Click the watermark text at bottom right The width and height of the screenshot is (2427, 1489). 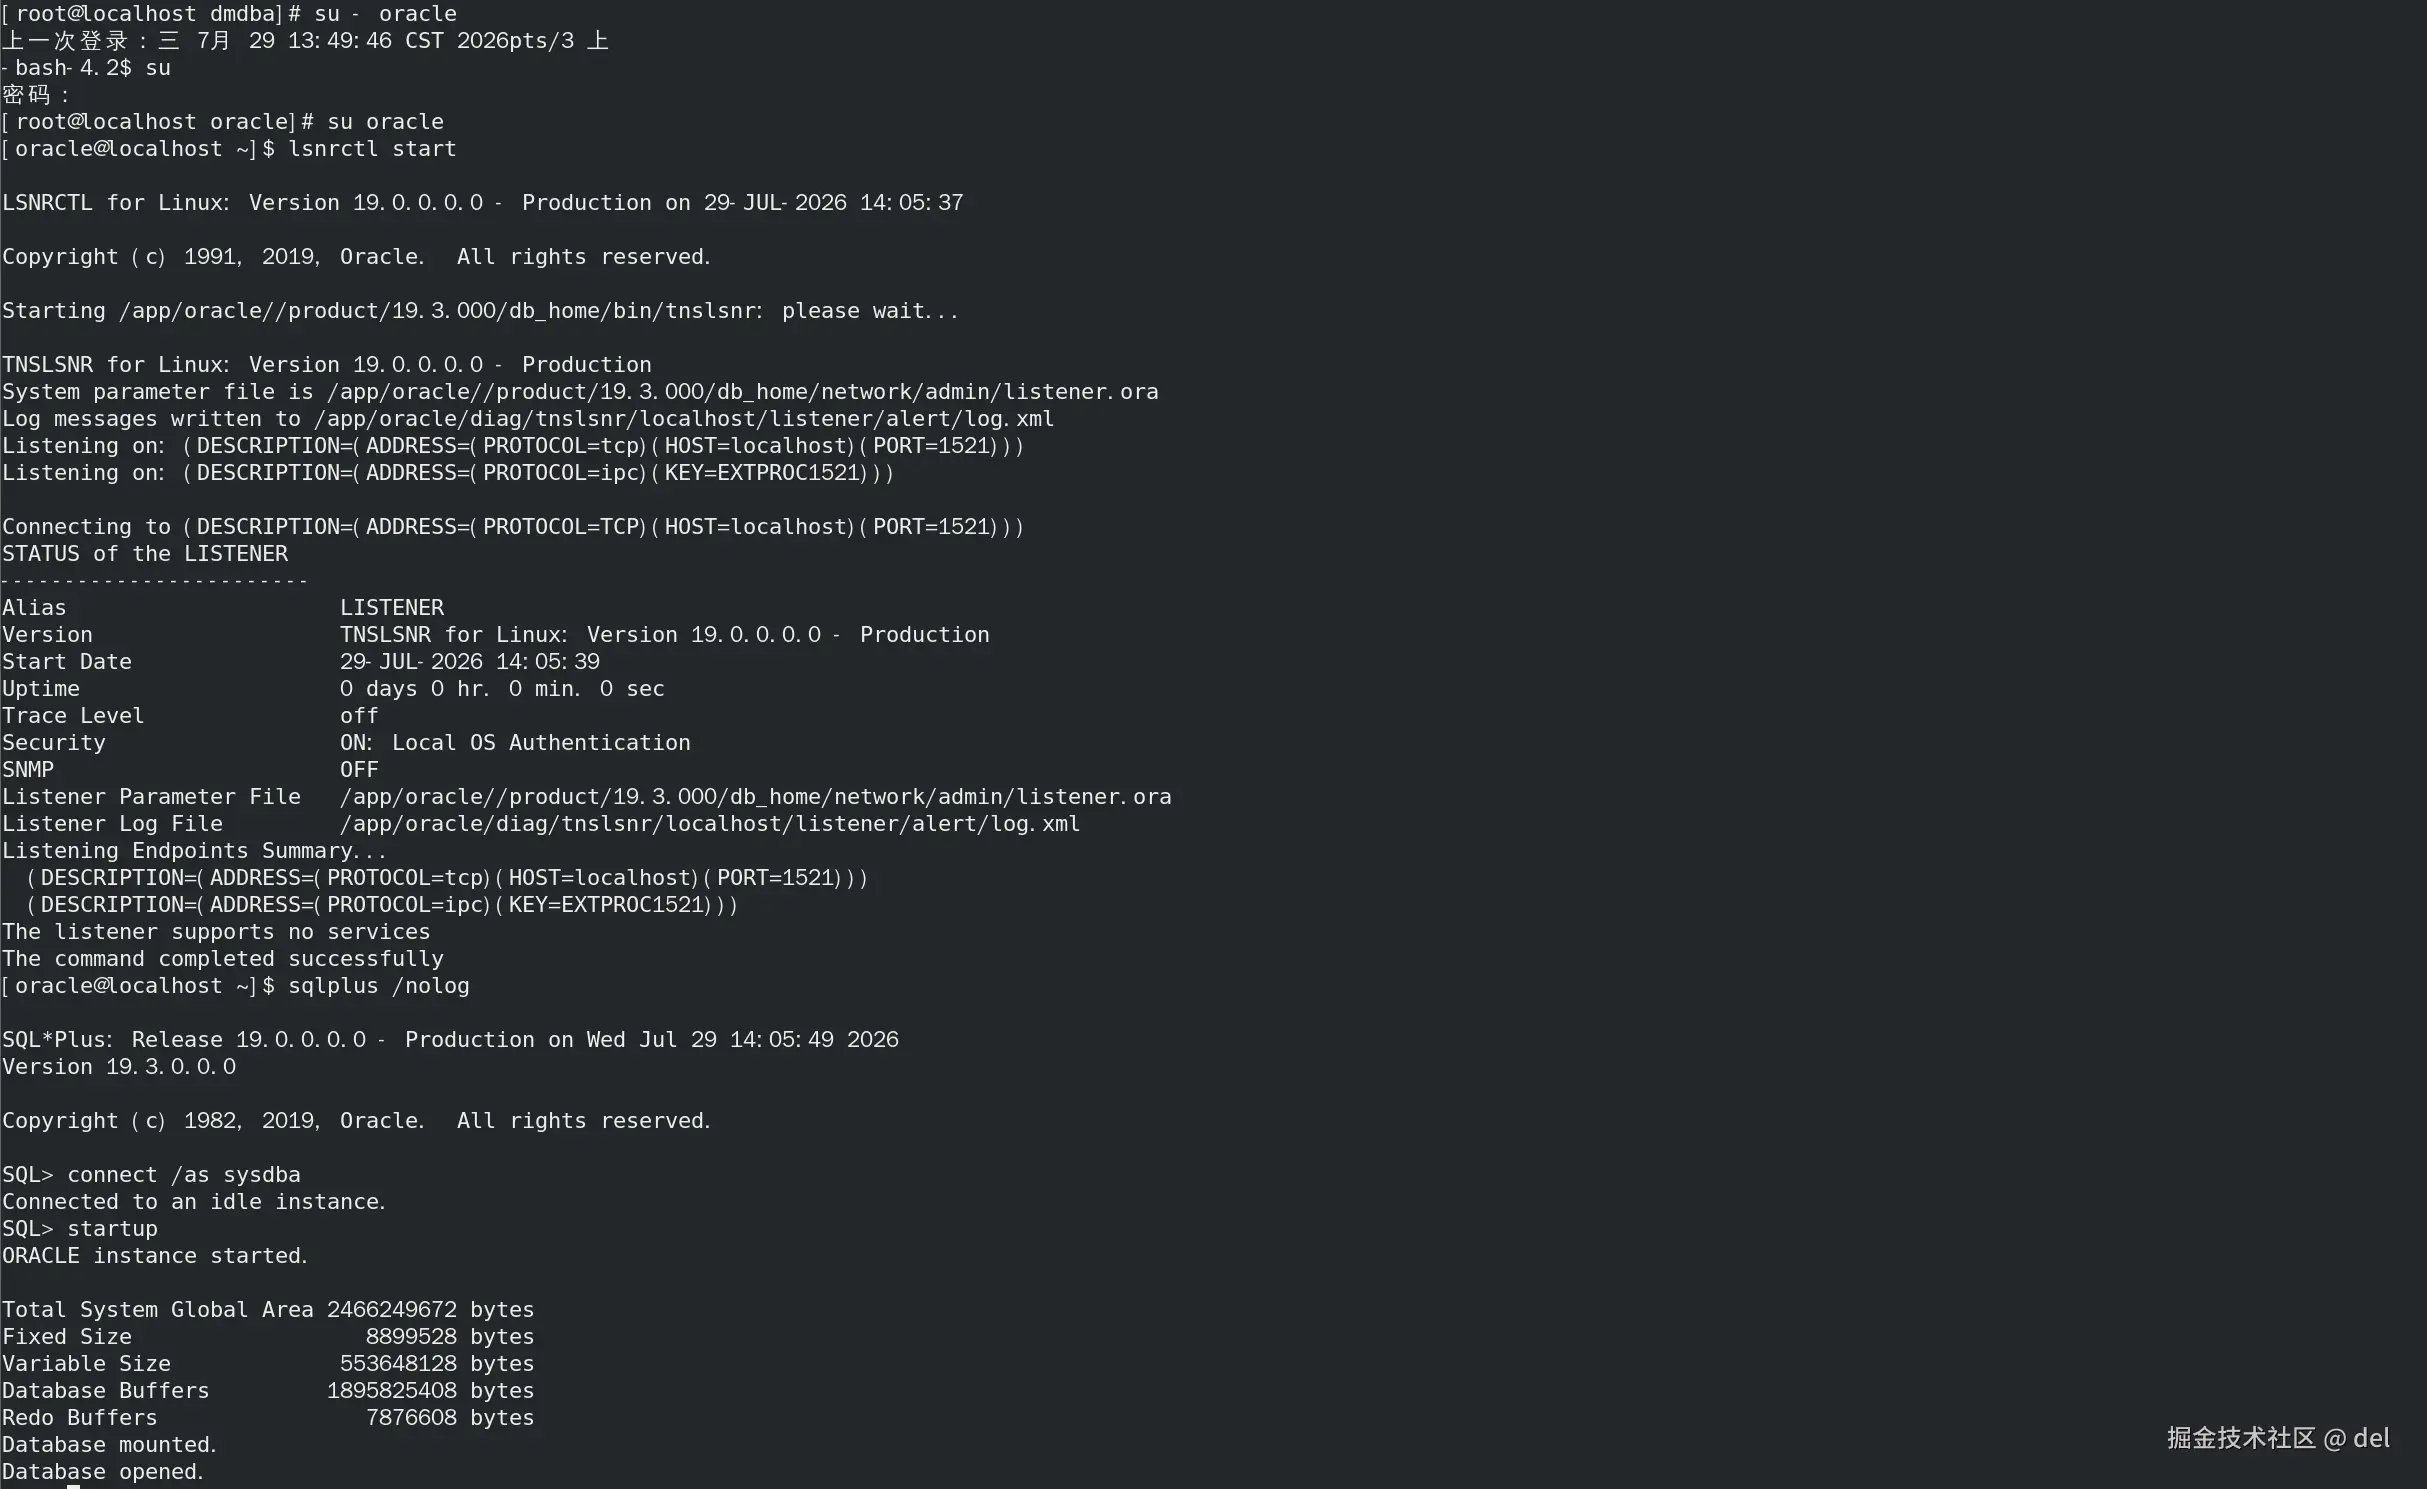[2278, 1438]
